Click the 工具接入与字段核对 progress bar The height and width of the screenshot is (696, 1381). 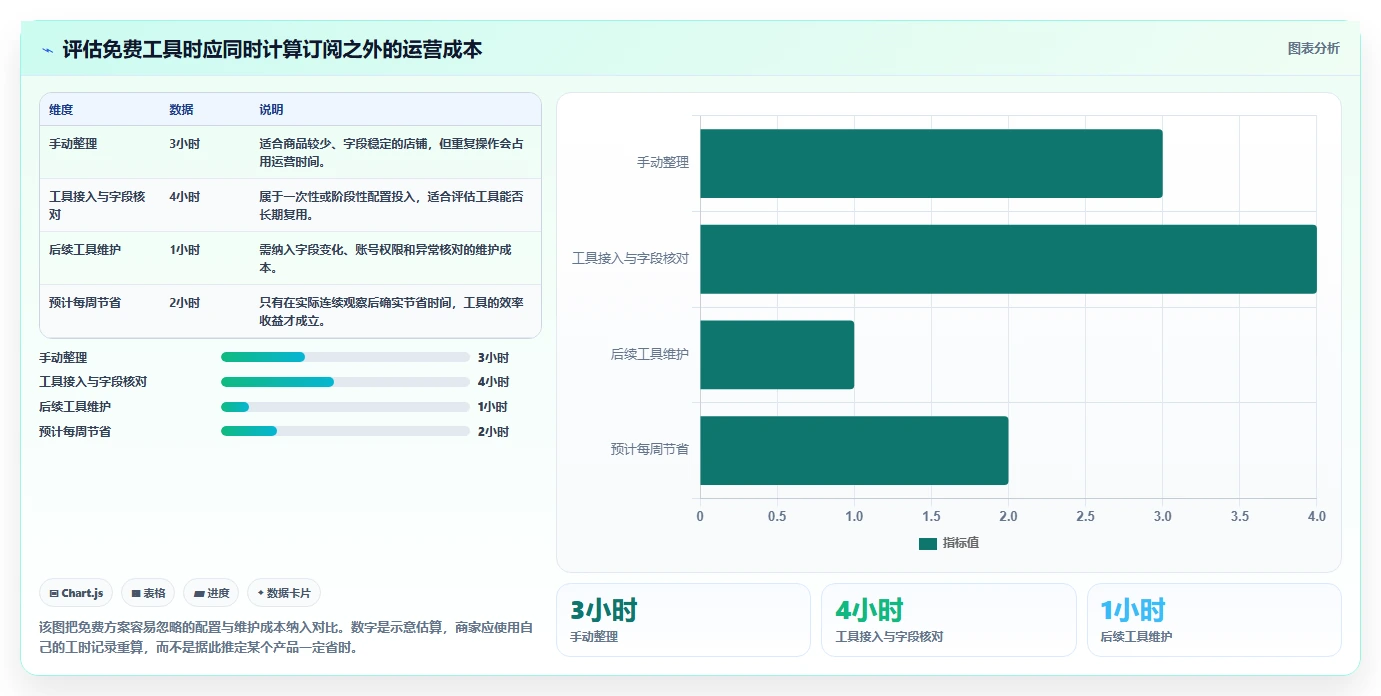click(x=345, y=382)
